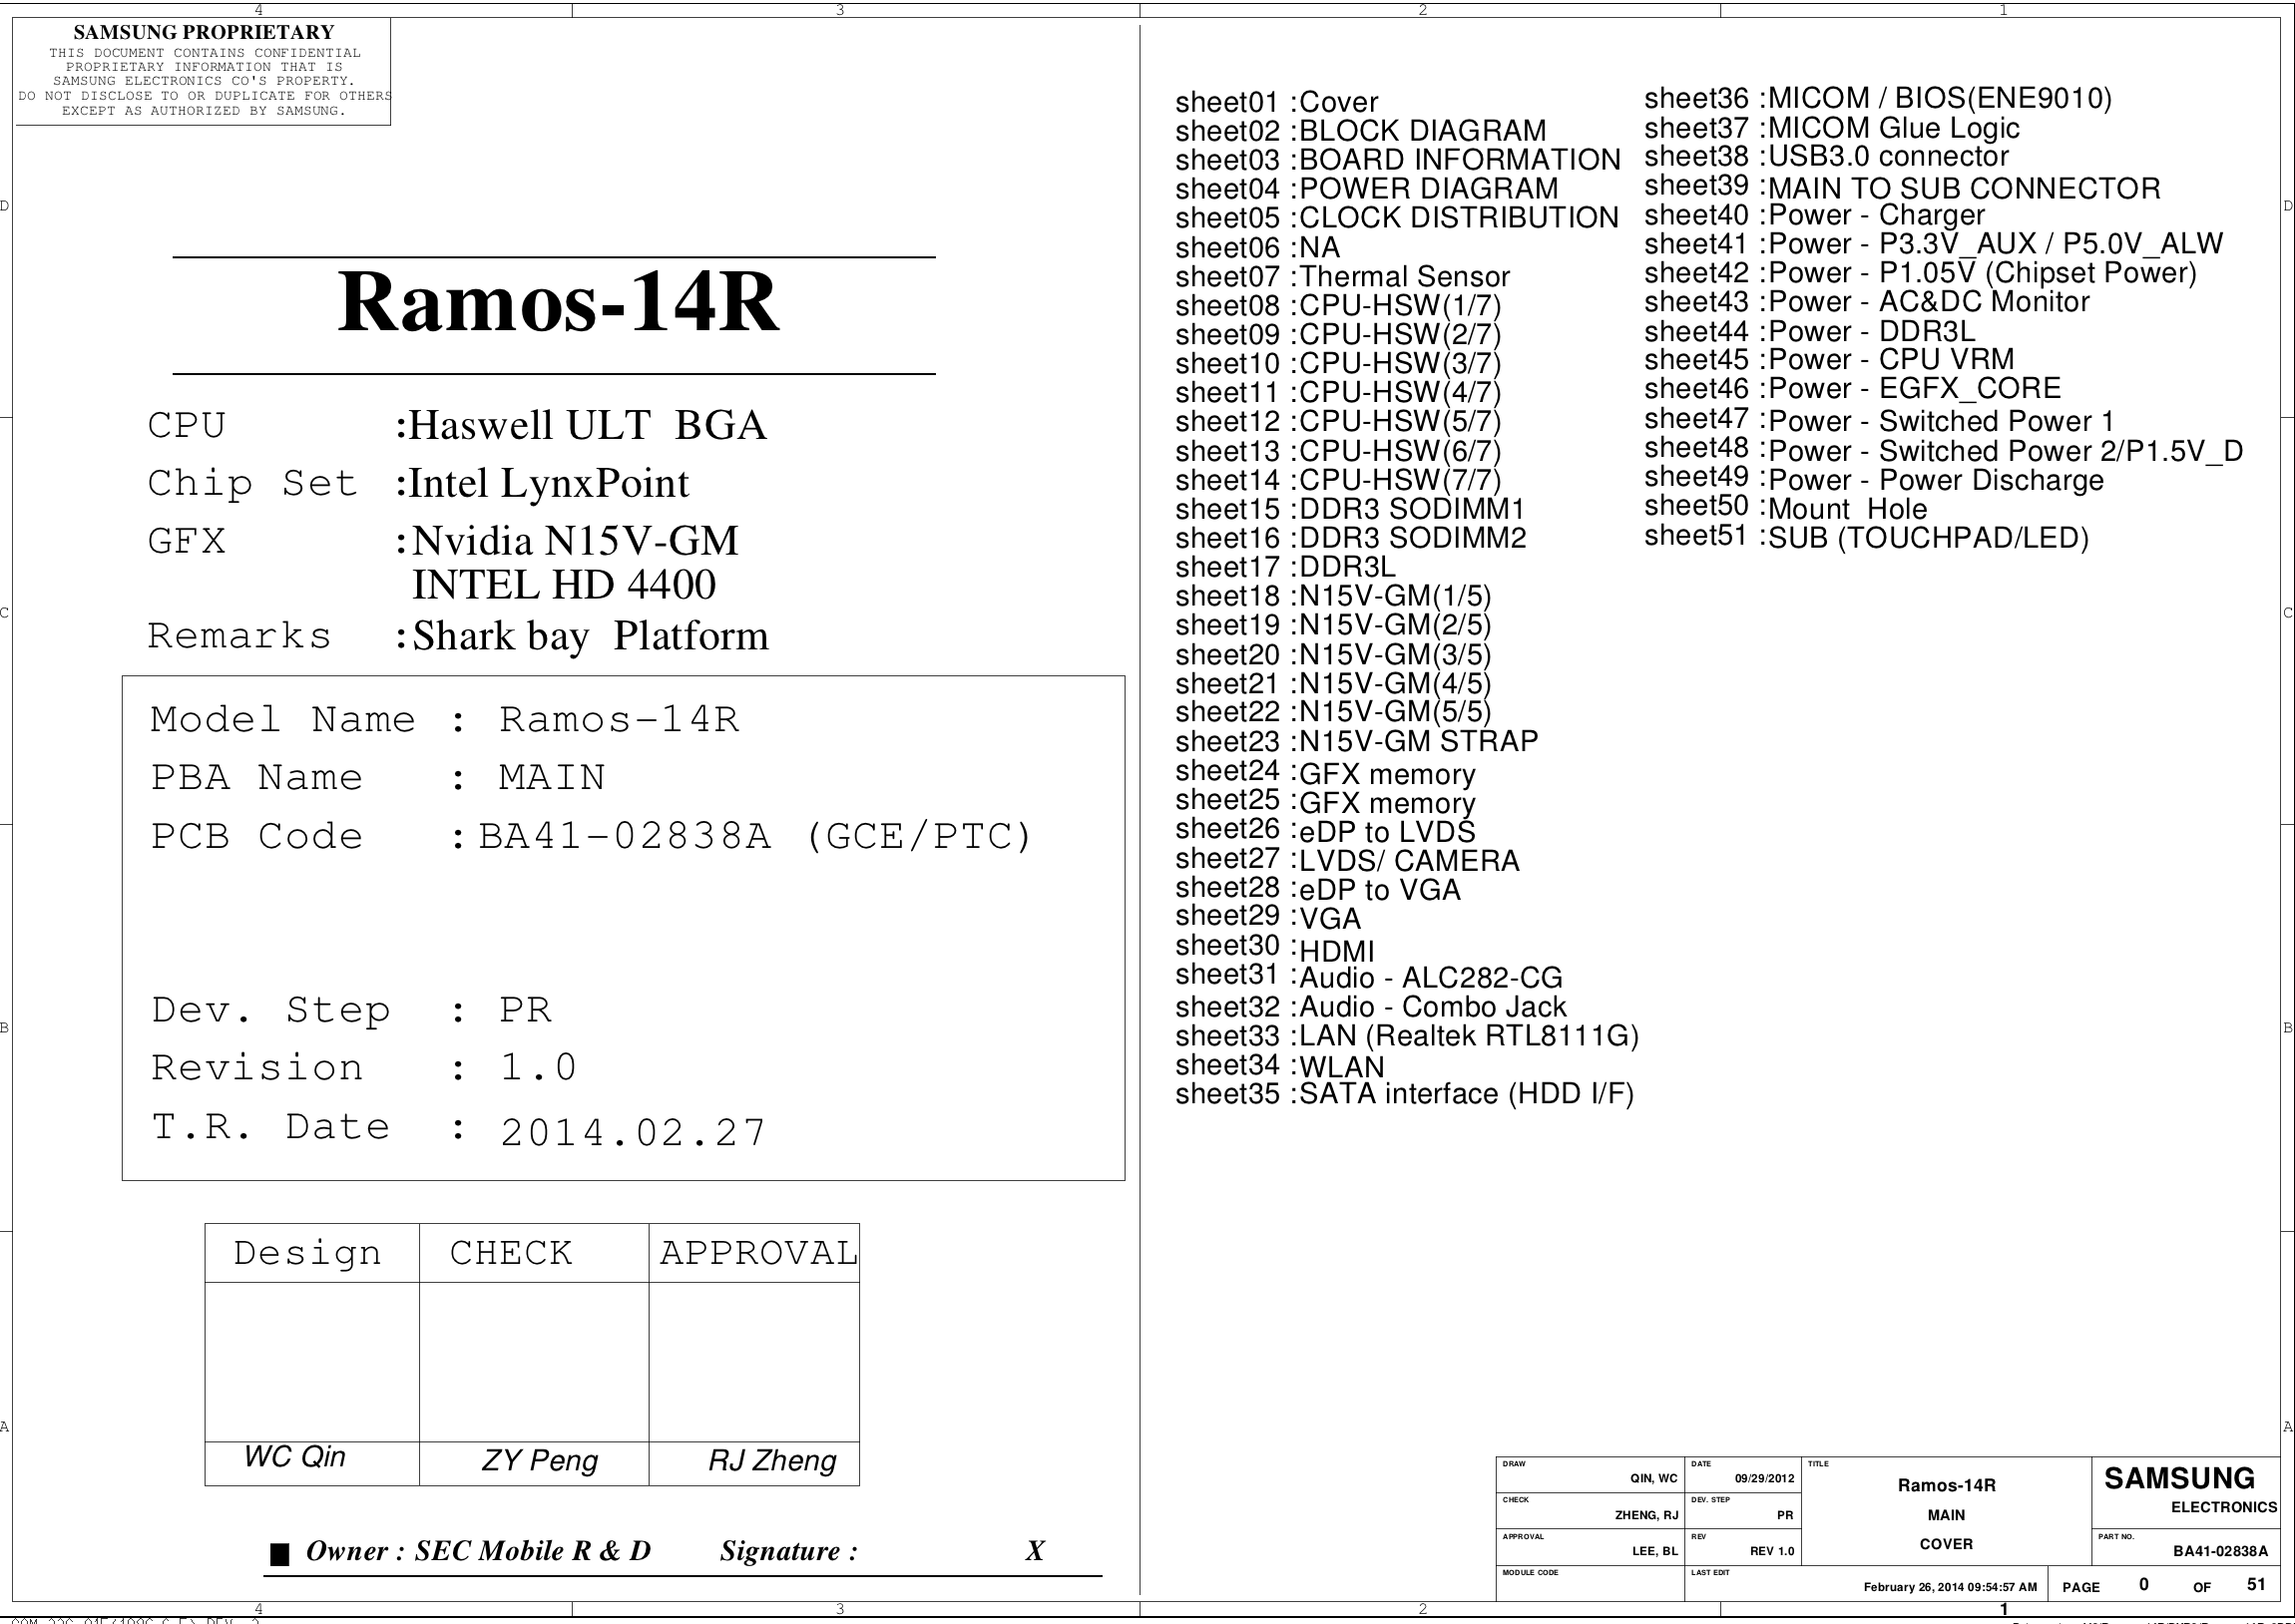This screenshot has height=1624, width=2295.
Task: Click the black square bullet before Owner
Action: coord(280,1554)
